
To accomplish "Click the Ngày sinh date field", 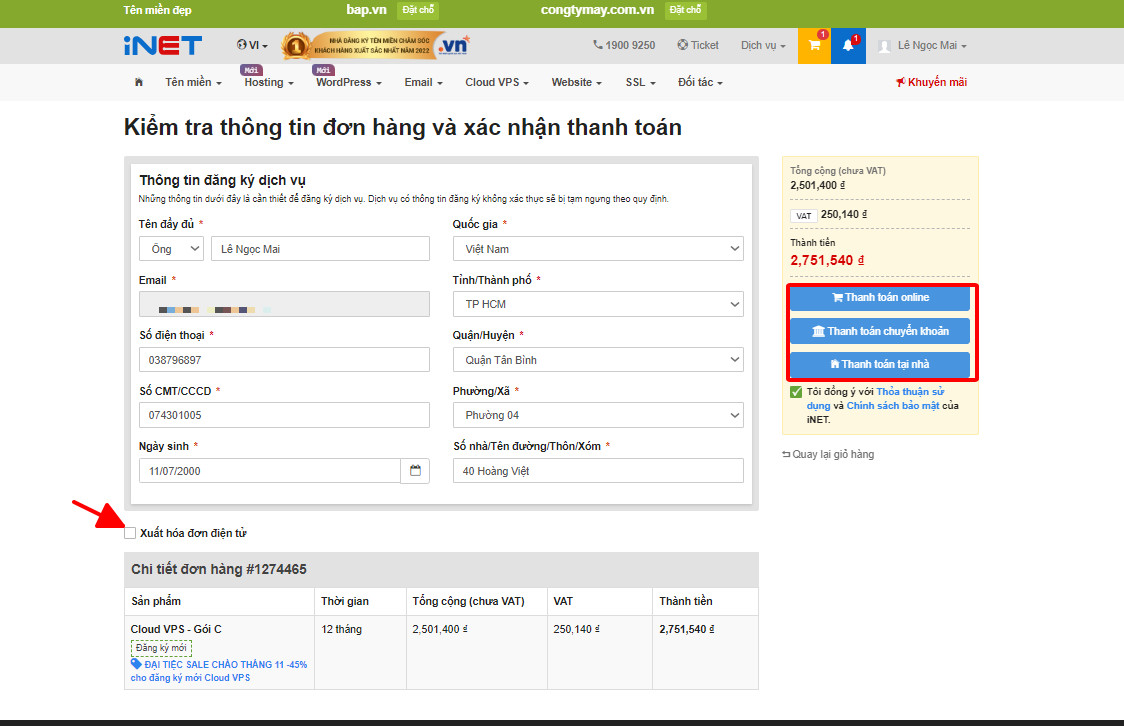I will (270, 471).
